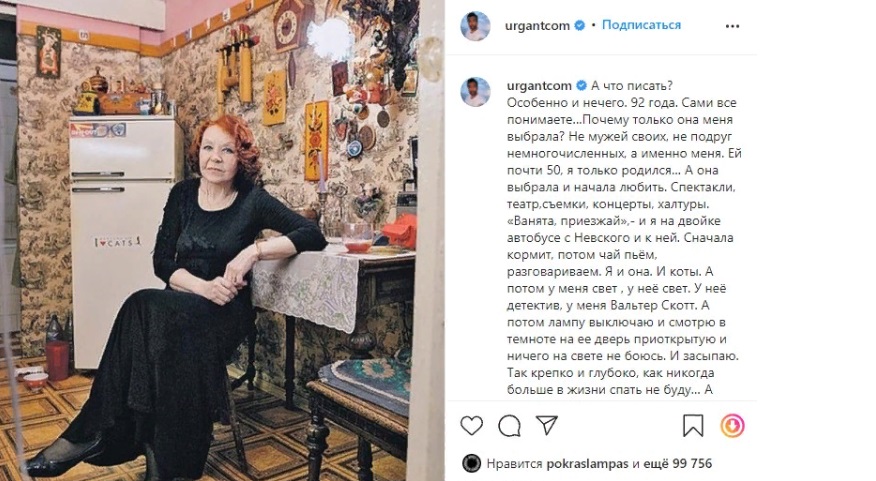Screen dimensions: 876x481
Task: Like the post with the heart icon
Action: coord(472,426)
